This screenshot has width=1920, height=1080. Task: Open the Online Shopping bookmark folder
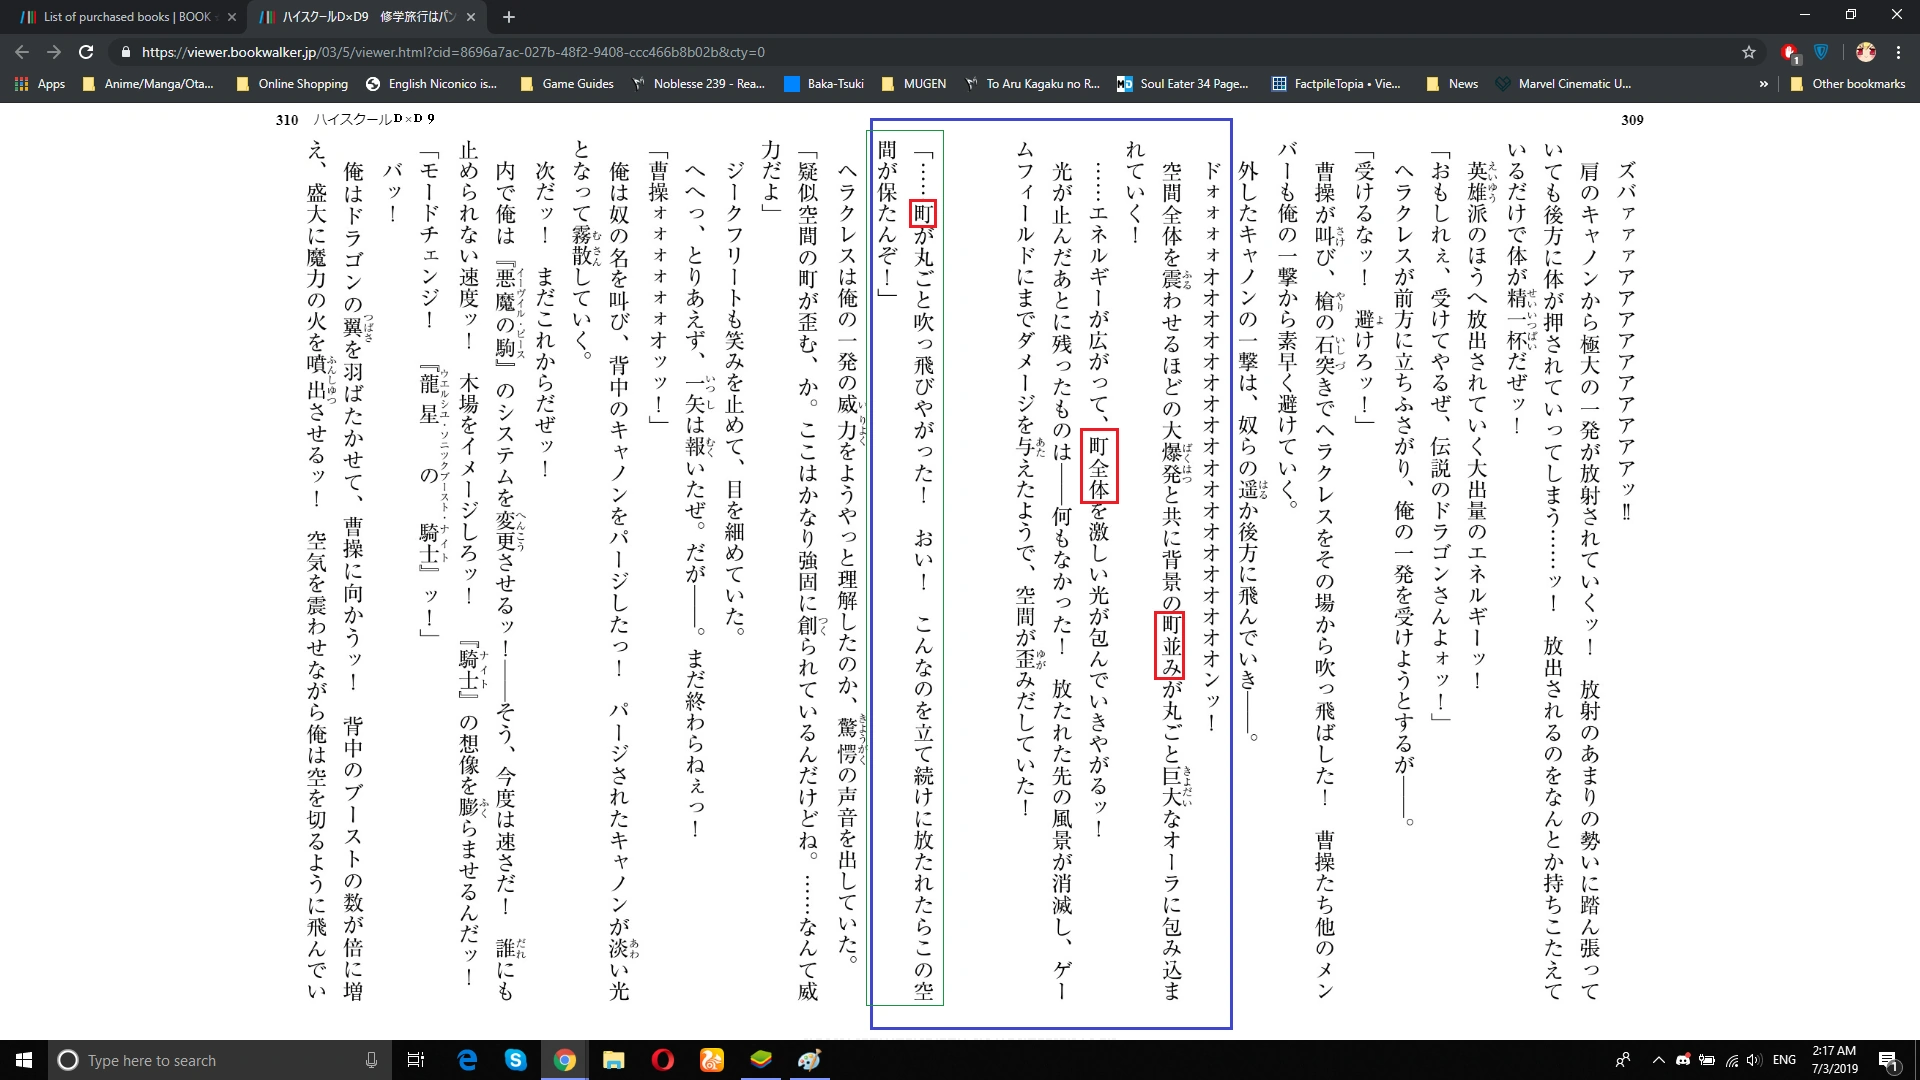pyautogui.click(x=292, y=84)
